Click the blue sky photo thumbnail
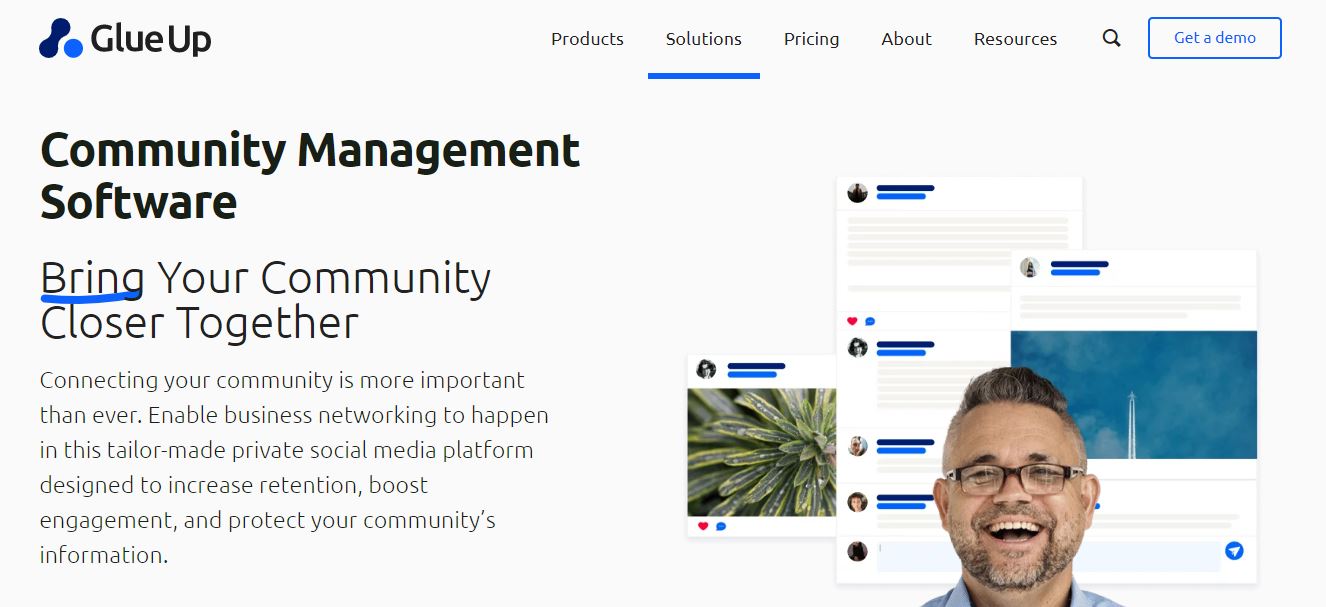The image size is (1326, 607). coord(1133,394)
